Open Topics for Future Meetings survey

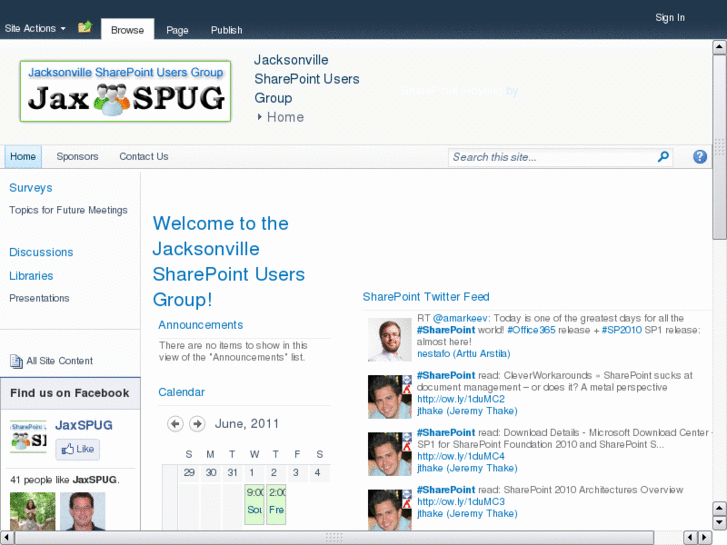[x=68, y=210]
